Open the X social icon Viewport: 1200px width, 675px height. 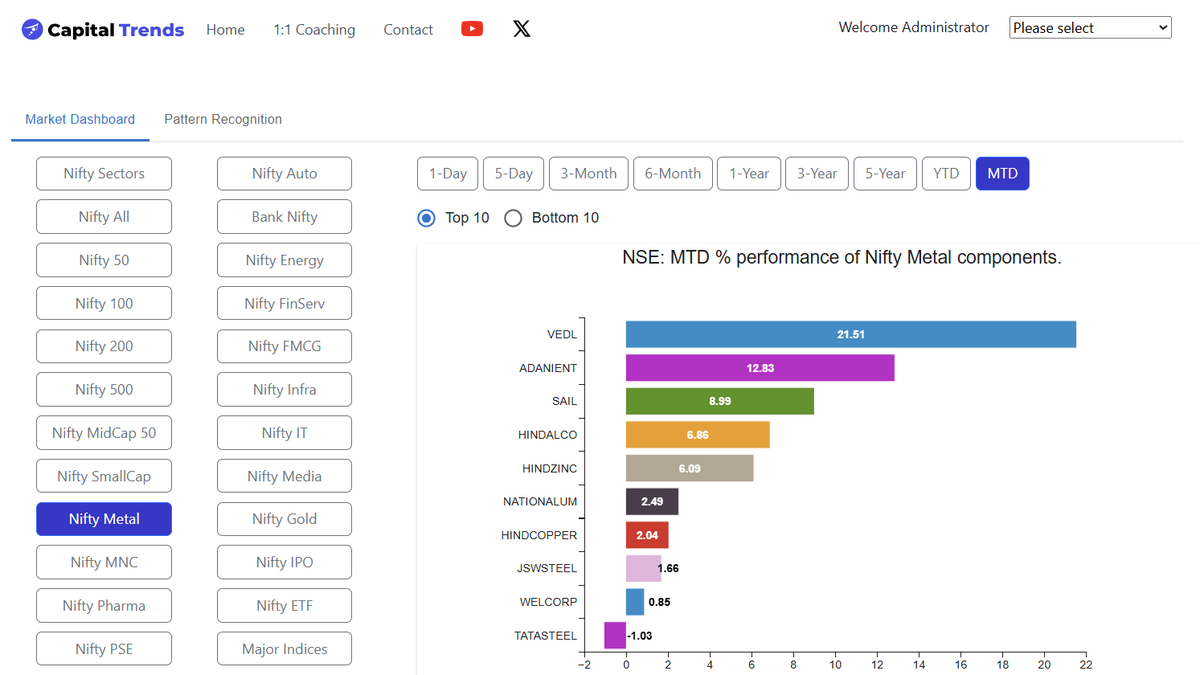(521, 29)
